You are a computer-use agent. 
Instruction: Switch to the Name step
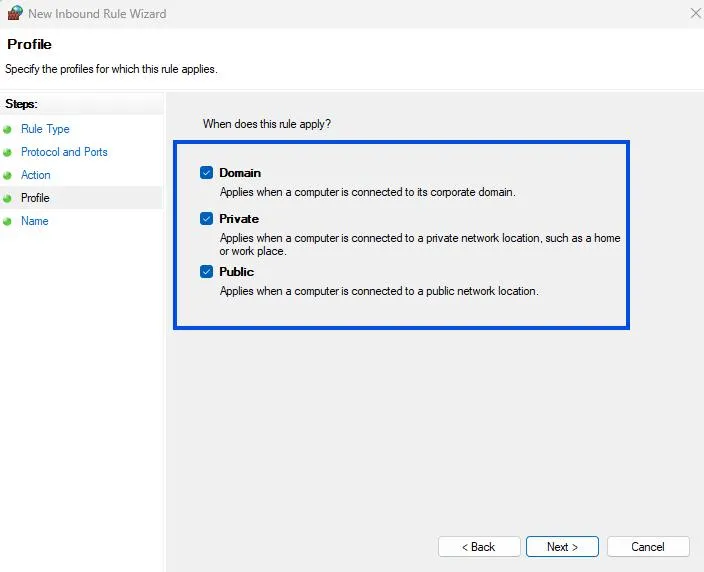(x=35, y=221)
